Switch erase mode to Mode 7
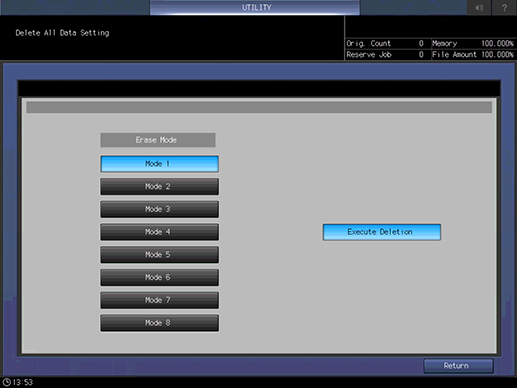517x388 pixels. (x=159, y=300)
